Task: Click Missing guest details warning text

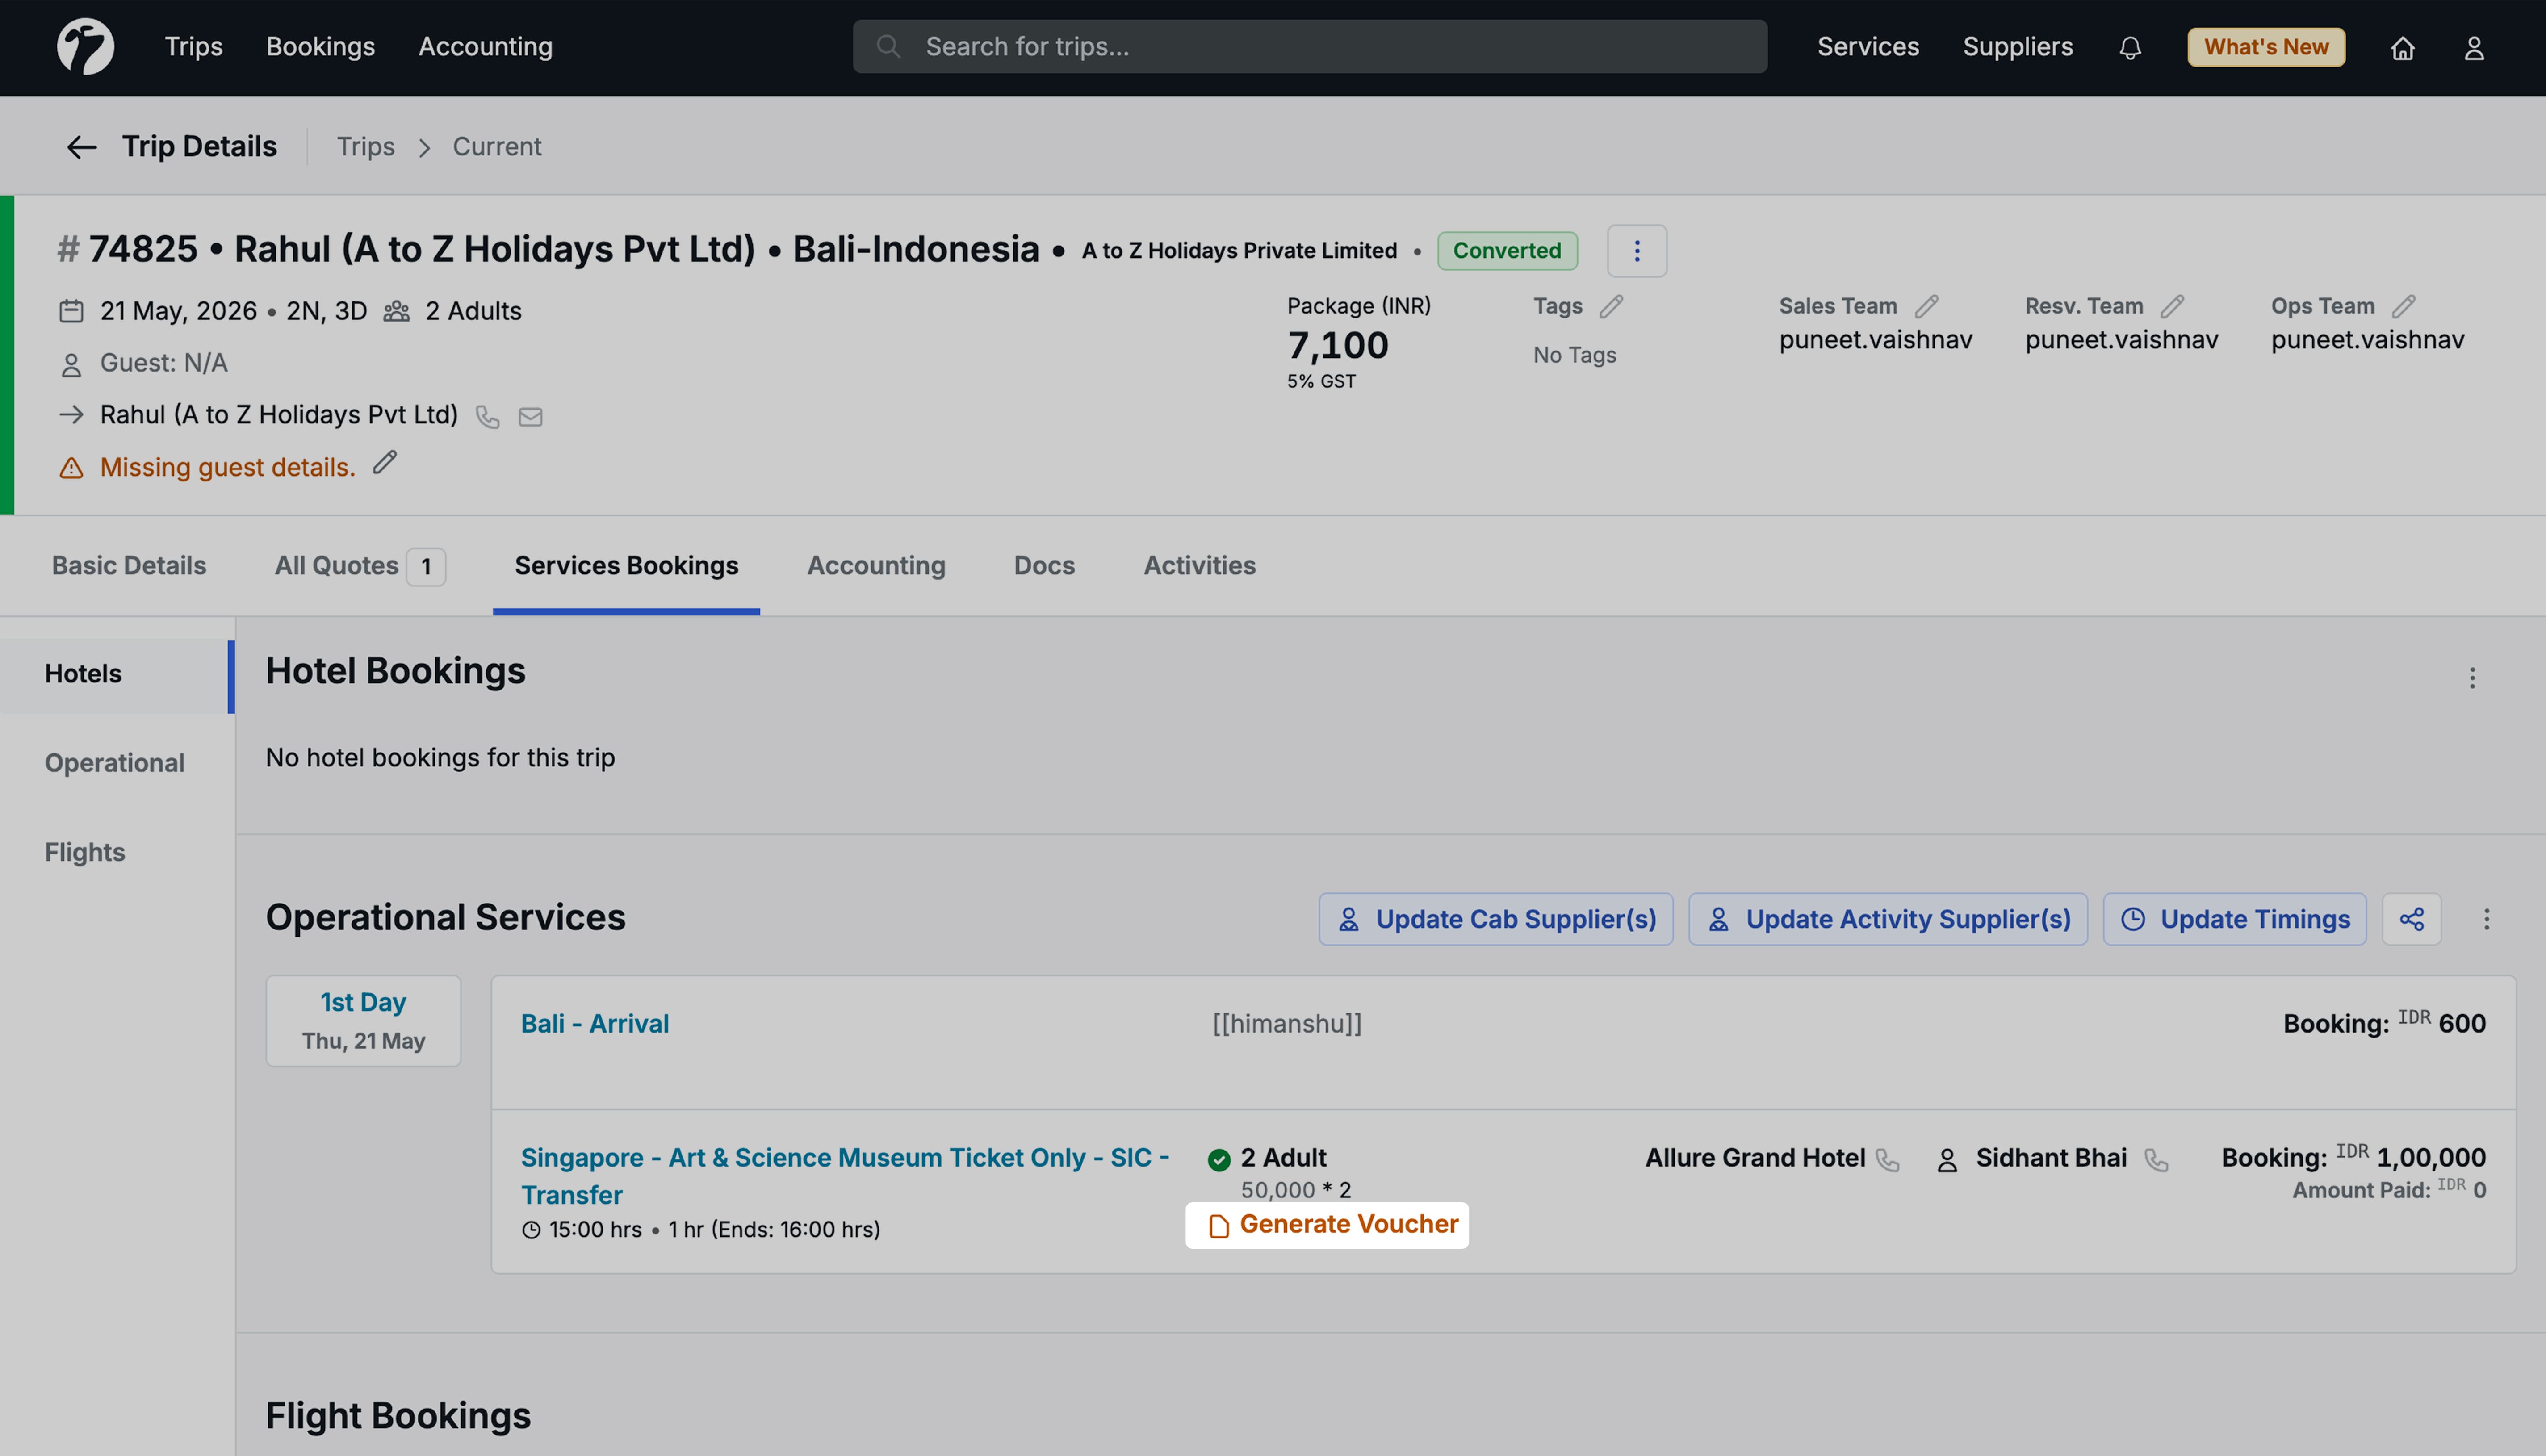Action: [x=227, y=467]
